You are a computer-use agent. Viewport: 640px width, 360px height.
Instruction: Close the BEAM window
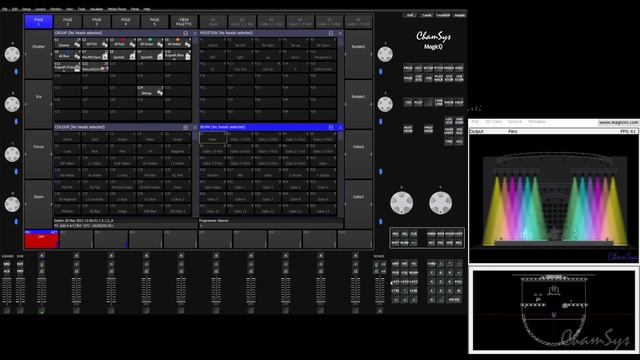click(340, 127)
